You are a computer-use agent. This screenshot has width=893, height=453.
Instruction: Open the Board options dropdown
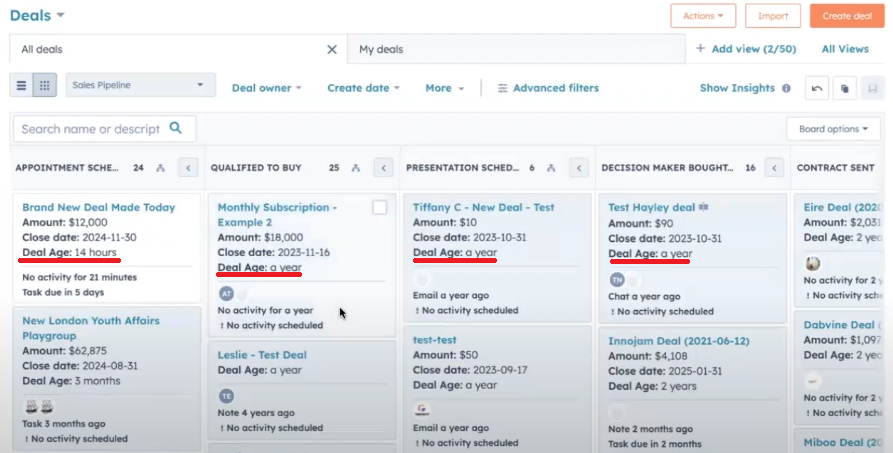coord(832,129)
